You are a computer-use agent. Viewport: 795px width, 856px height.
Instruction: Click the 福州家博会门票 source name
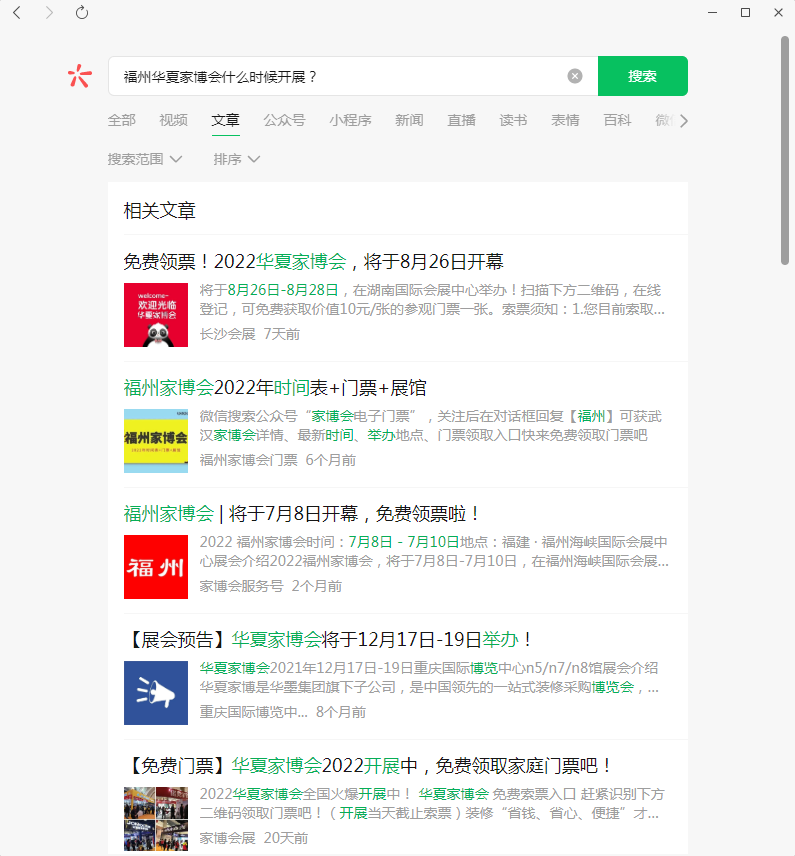pyautogui.click(x=248, y=460)
